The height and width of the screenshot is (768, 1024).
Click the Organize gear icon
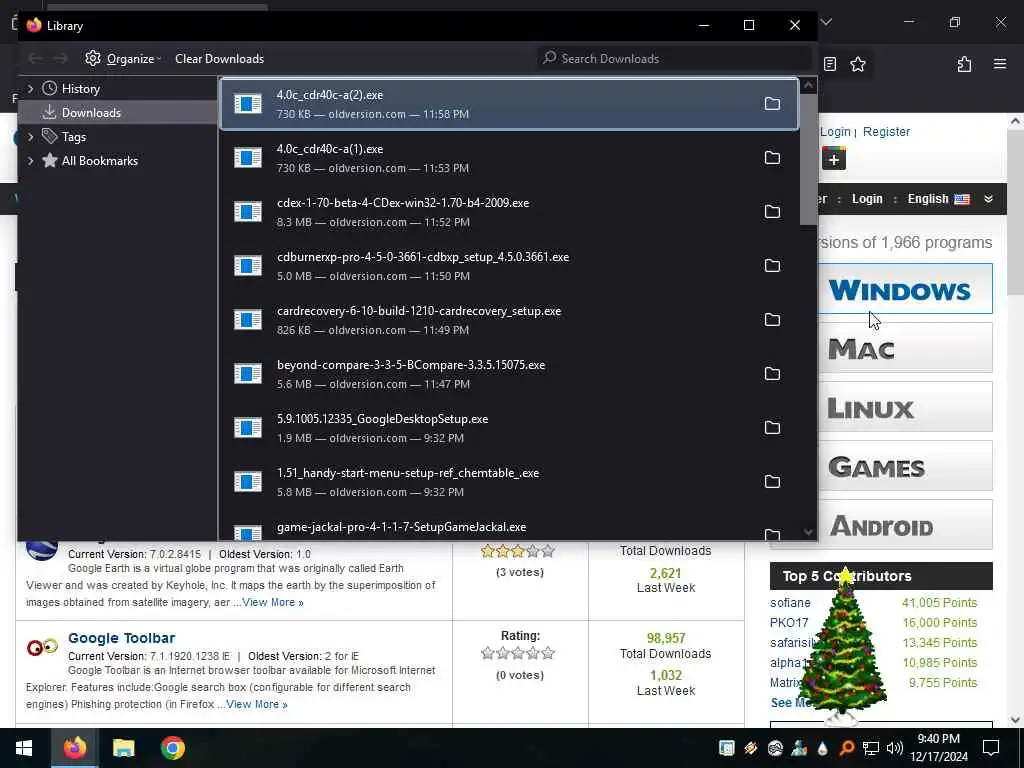(x=93, y=58)
